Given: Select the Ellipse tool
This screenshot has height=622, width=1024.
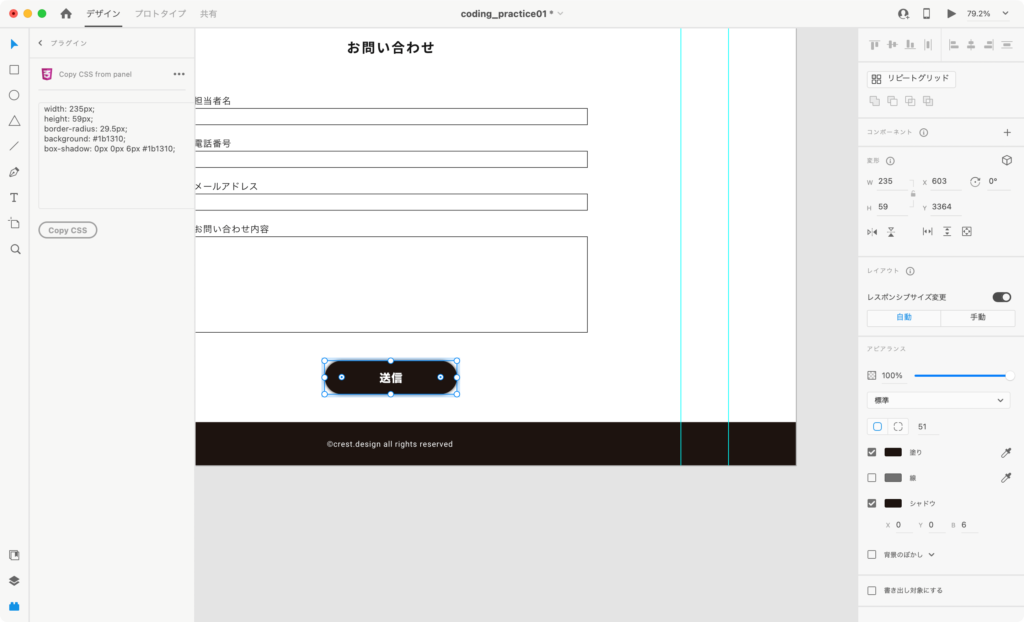Looking at the screenshot, I should point(14,95).
